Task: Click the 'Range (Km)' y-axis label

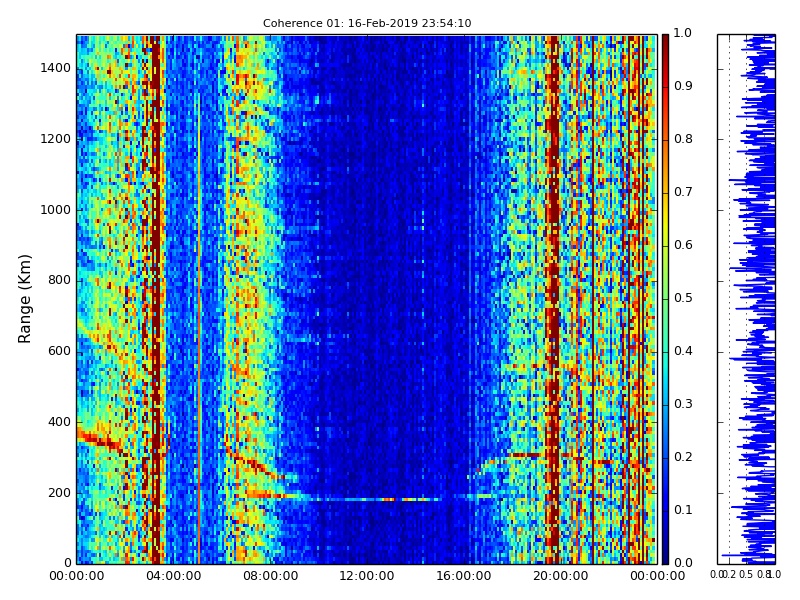Action: (24, 299)
